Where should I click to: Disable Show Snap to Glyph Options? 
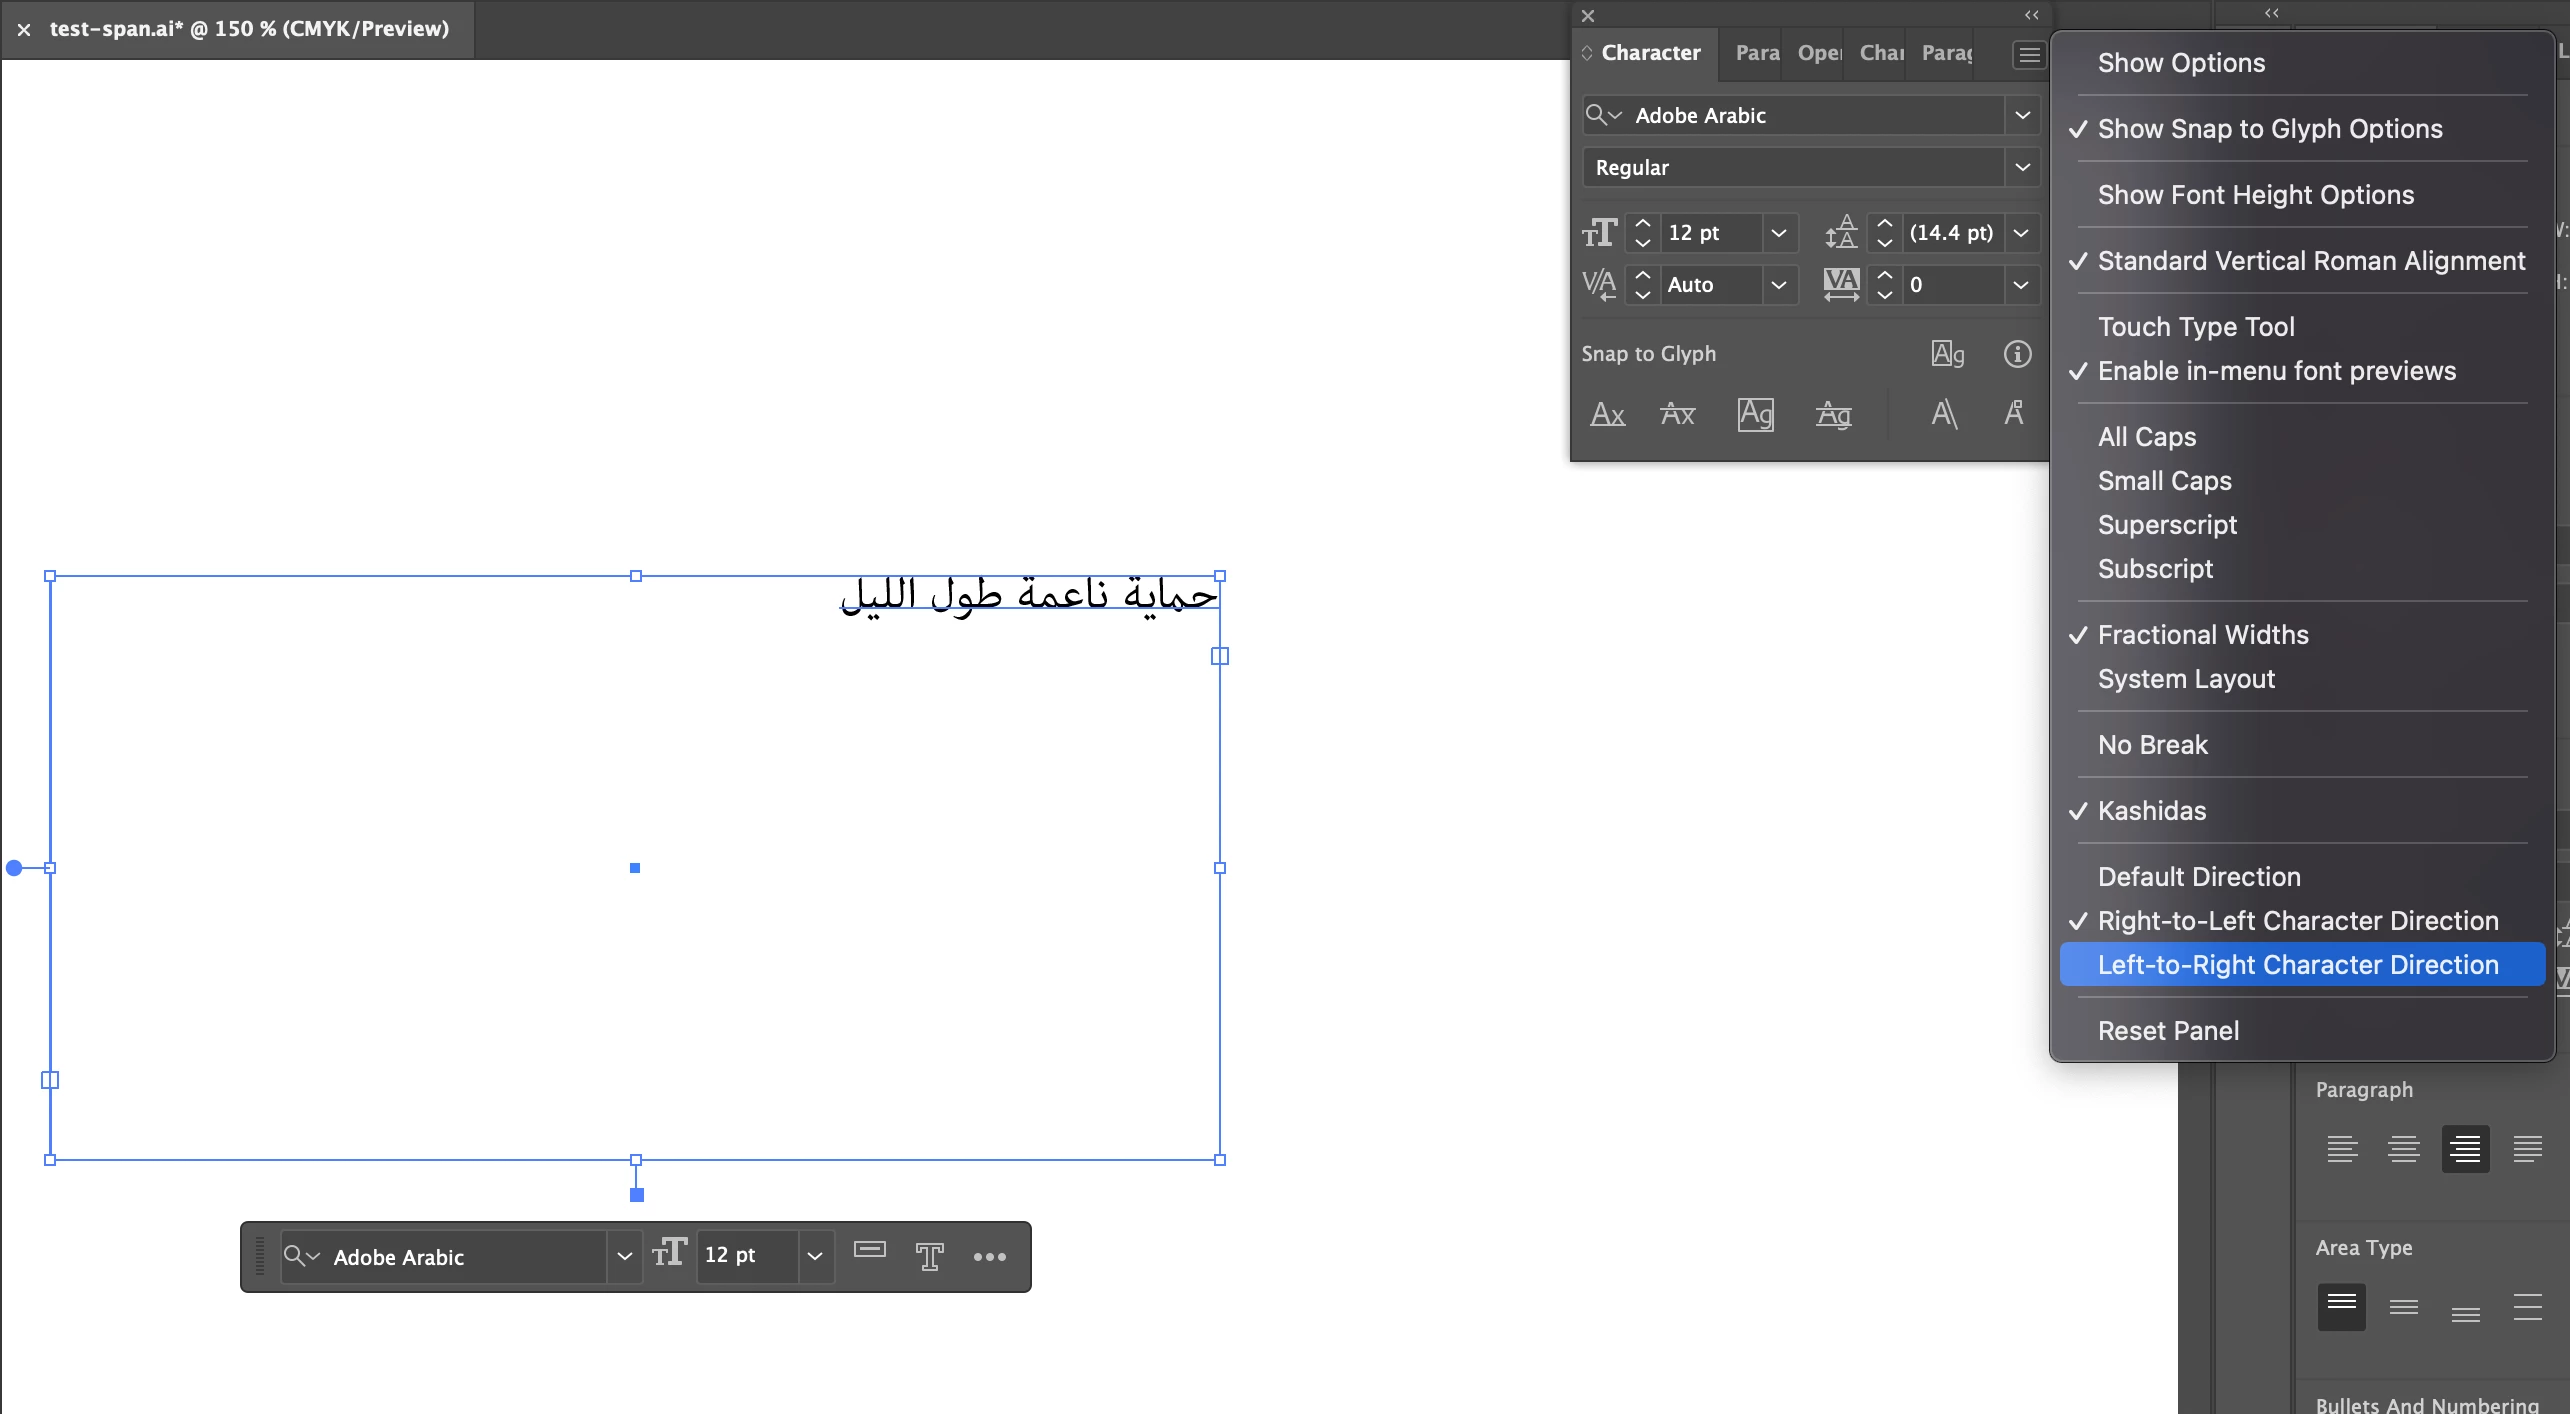click(x=2269, y=129)
